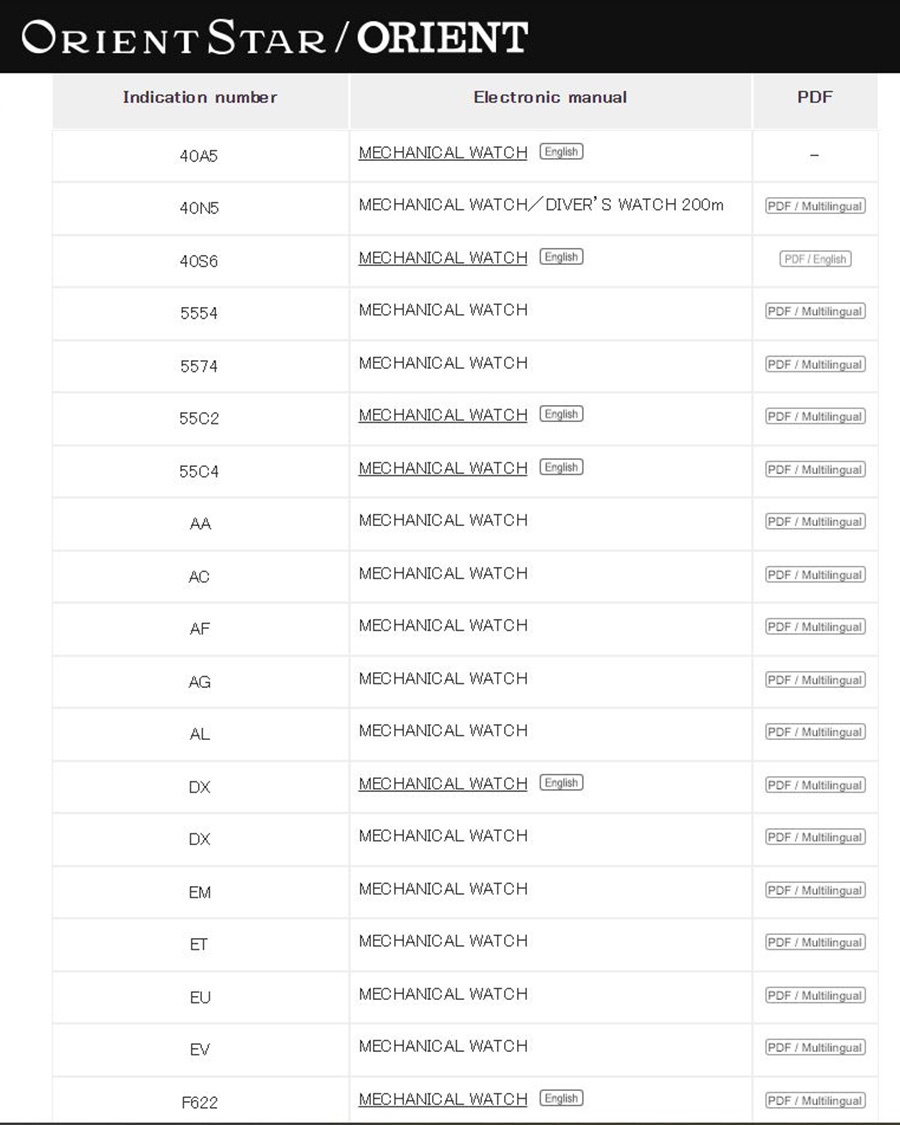This screenshot has height=1125, width=900.
Task: Open PDF / Multilingual for 40N5
Action: [815, 206]
